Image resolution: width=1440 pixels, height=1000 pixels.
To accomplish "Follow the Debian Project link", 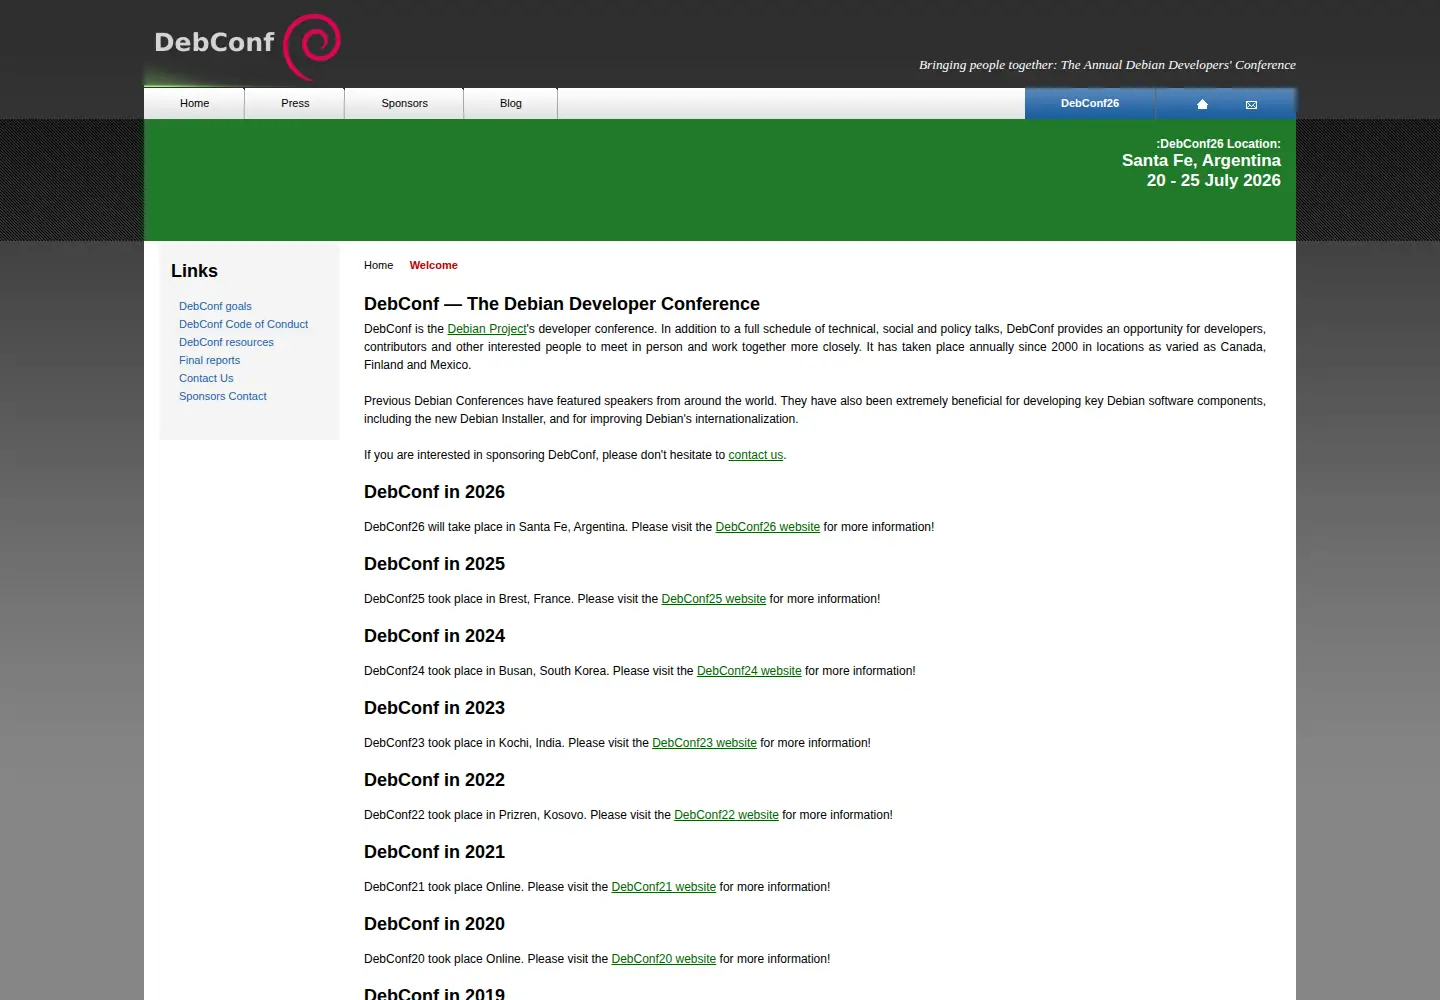I will [487, 329].
